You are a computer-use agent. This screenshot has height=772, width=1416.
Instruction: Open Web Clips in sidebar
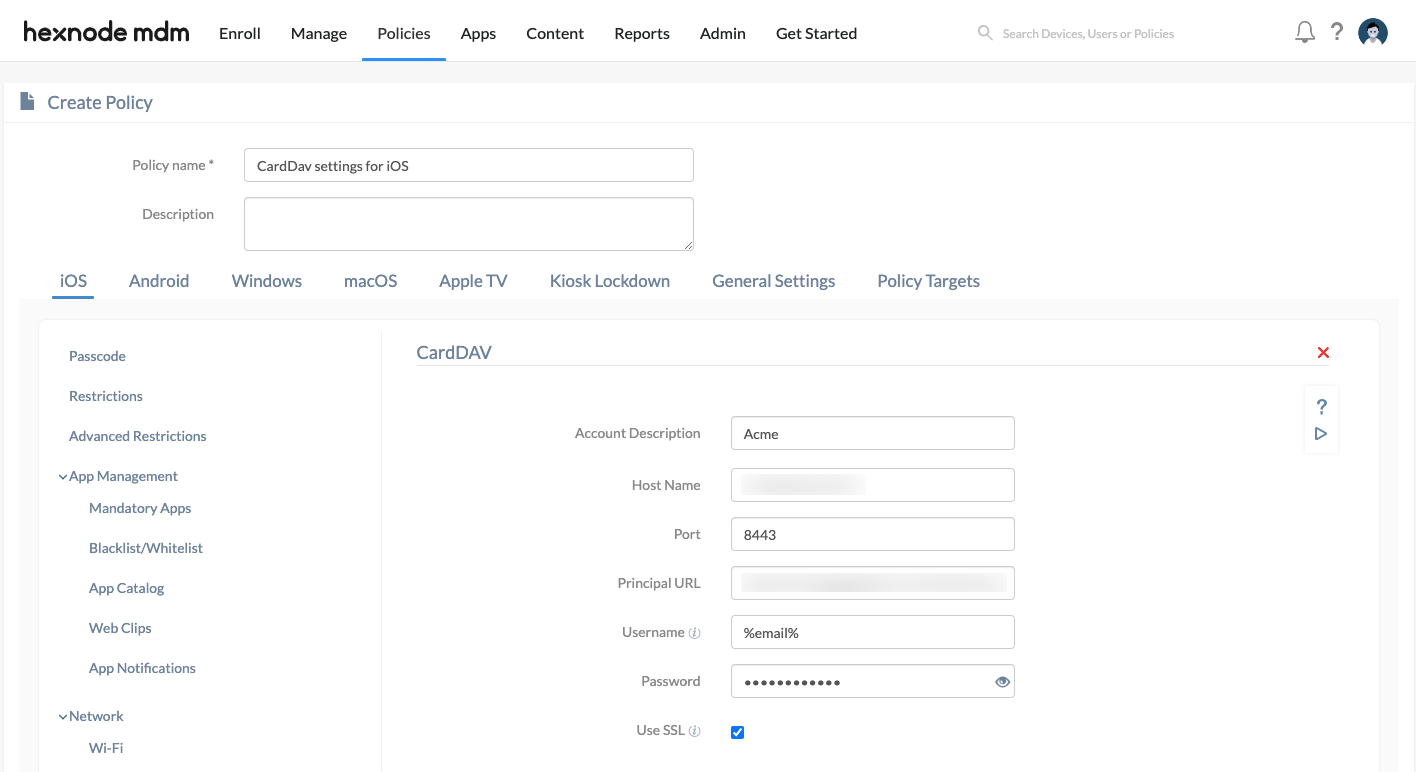[x=120, y=628]
